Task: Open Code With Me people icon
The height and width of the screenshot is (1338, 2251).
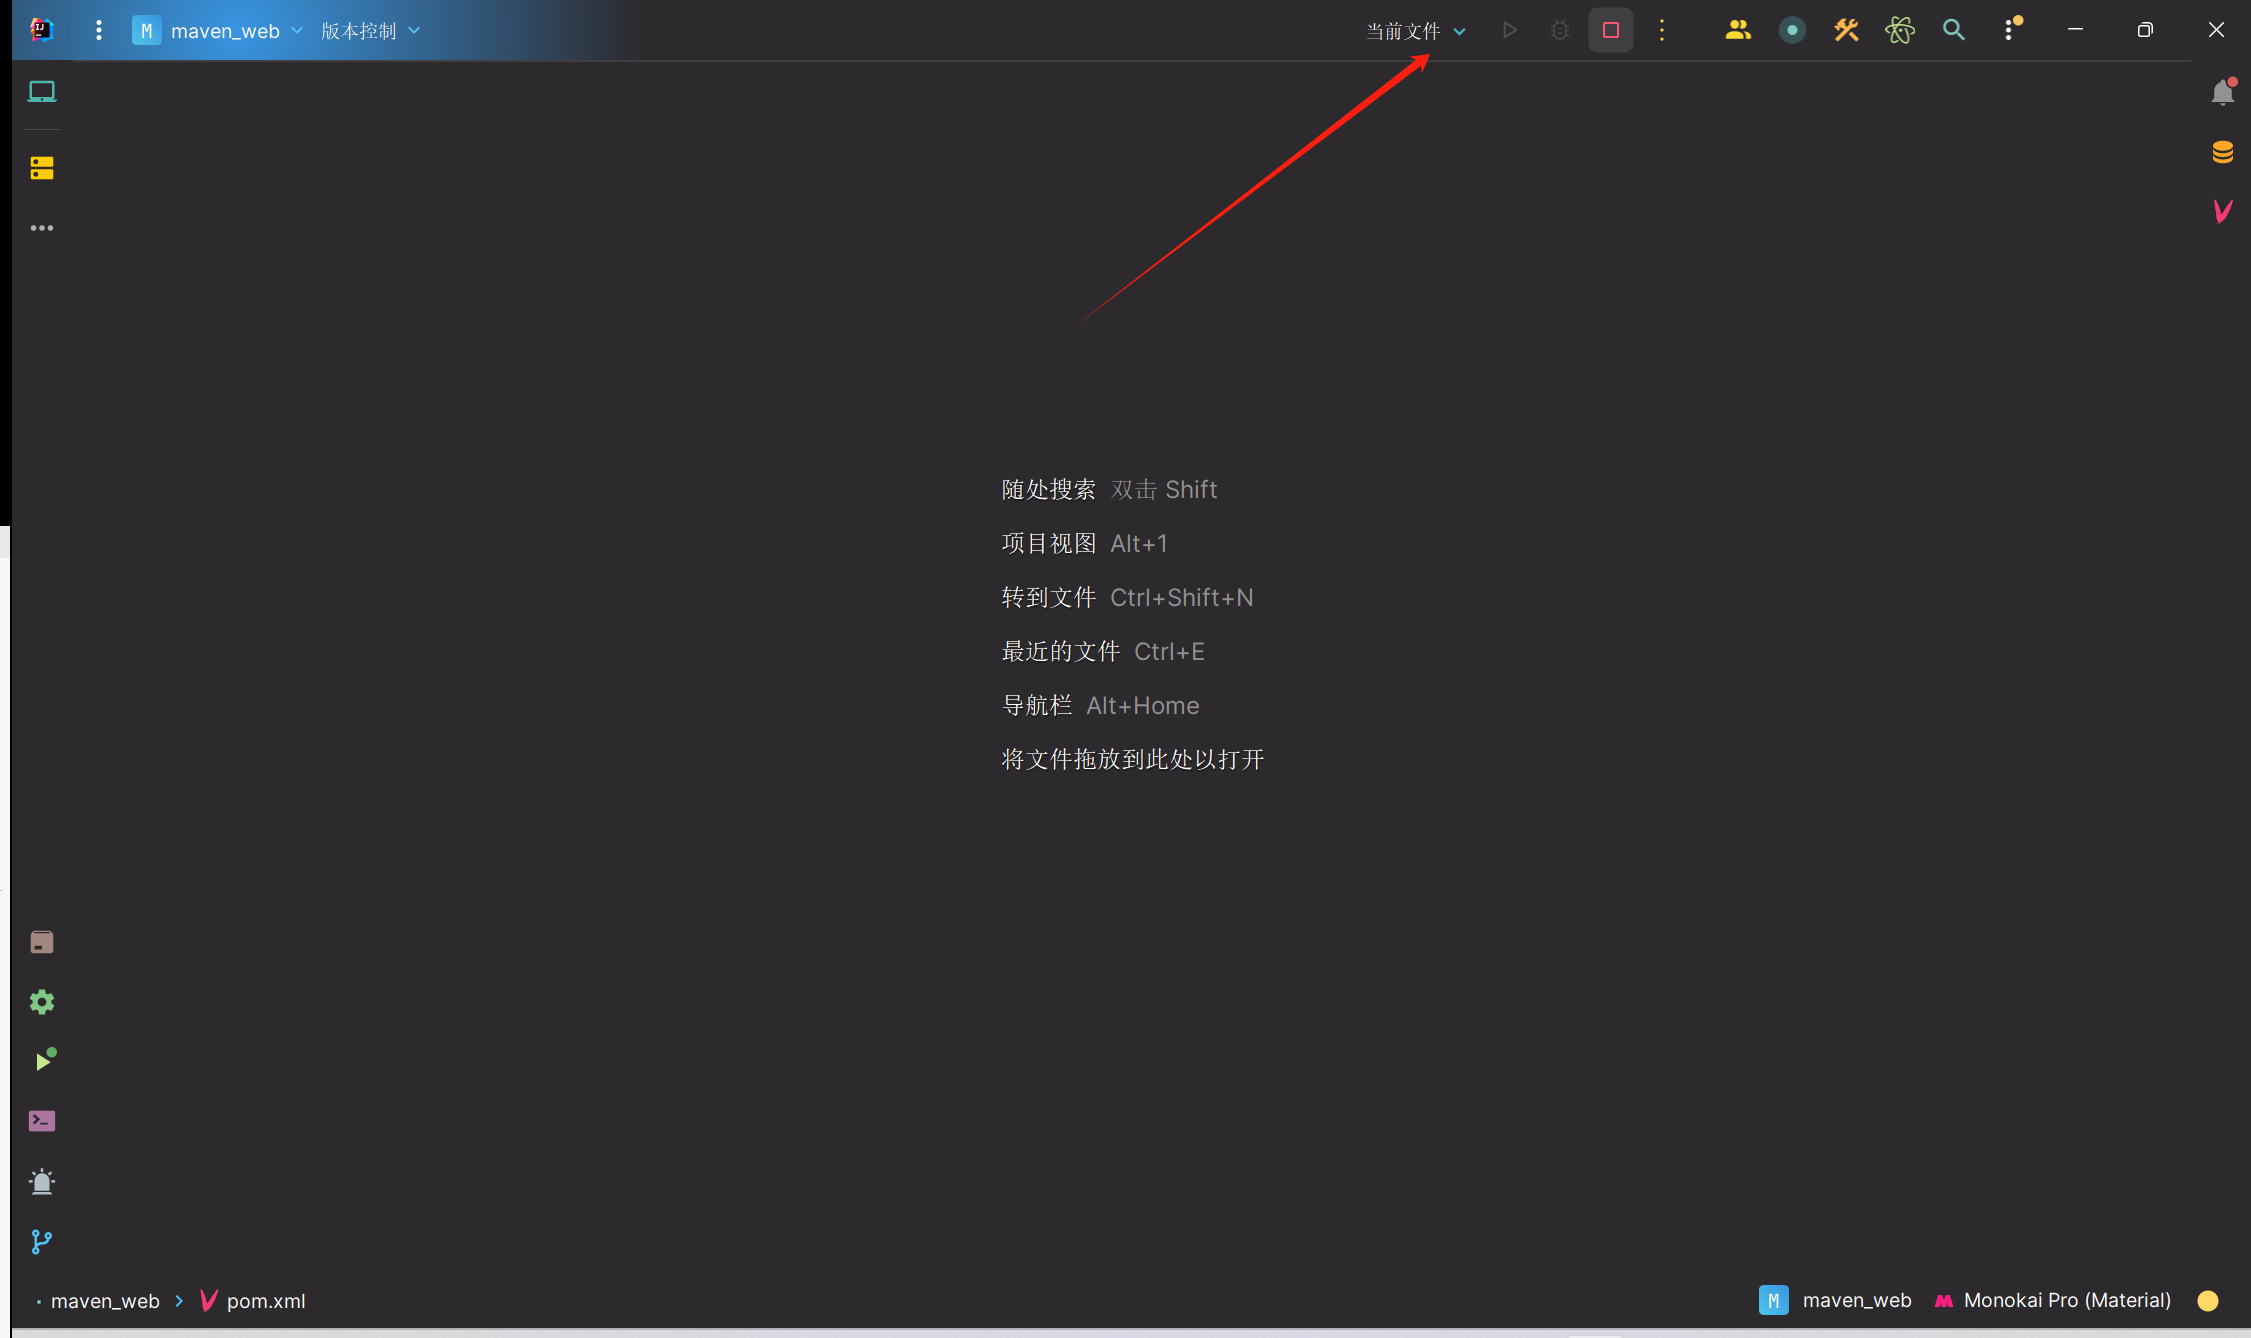Action: [x=1738, y=30]
